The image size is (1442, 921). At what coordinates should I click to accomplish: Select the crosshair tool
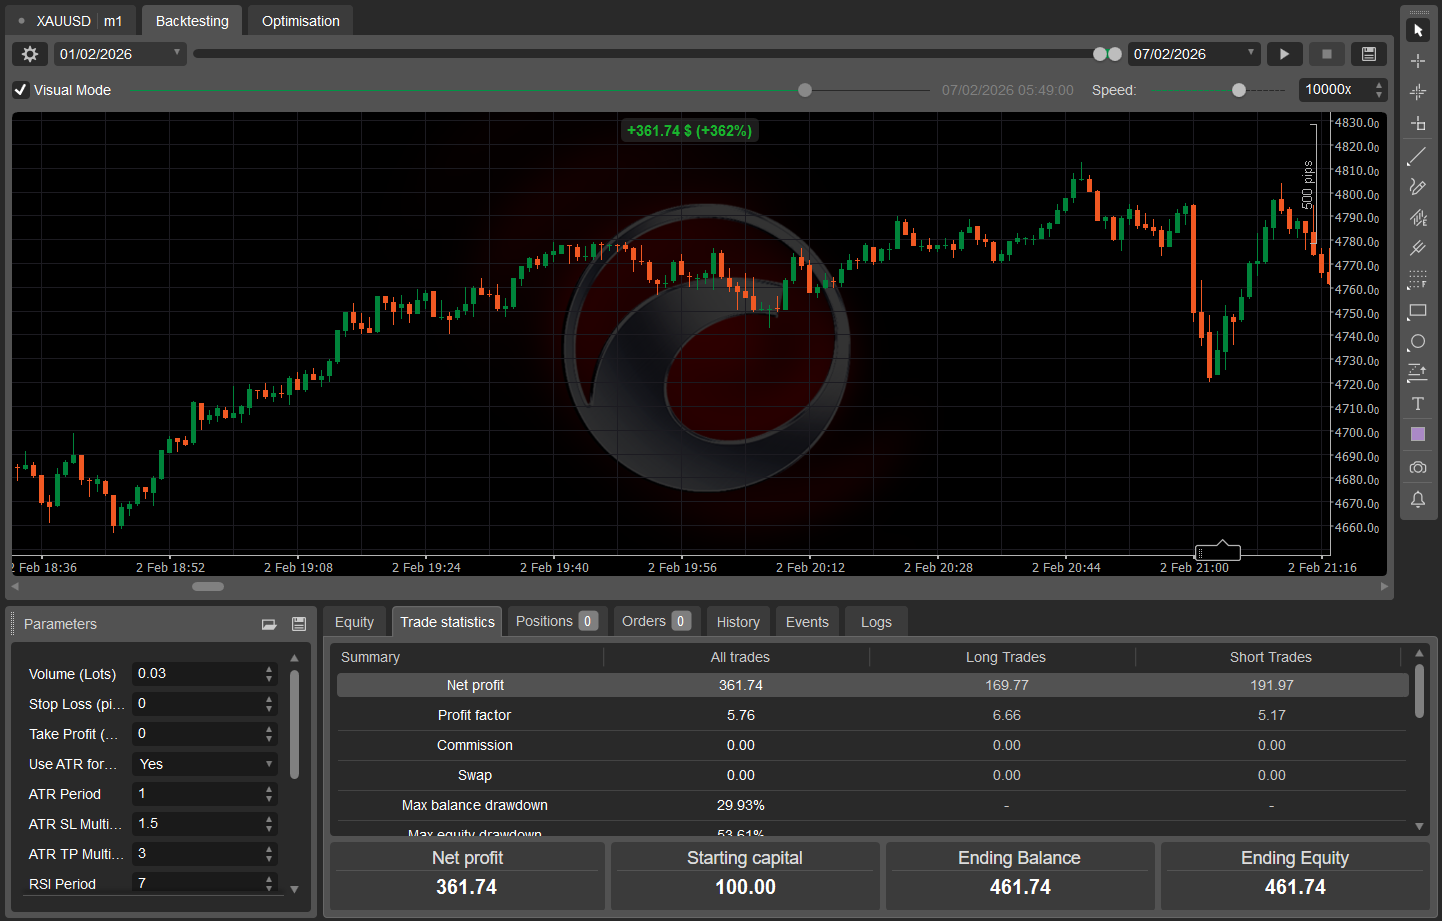1418,60
